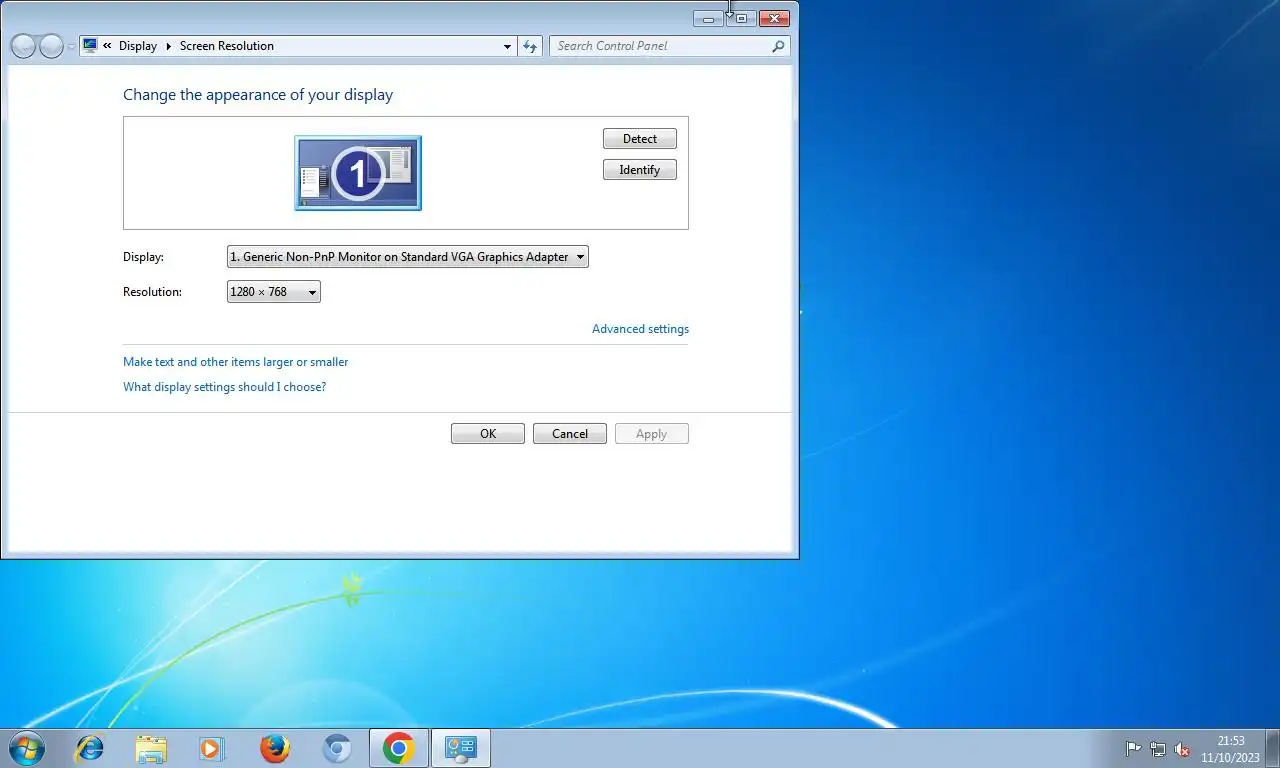Go back with the Back arrow button
This screenshot has height=768, width=1280.
tap(23, 46)
